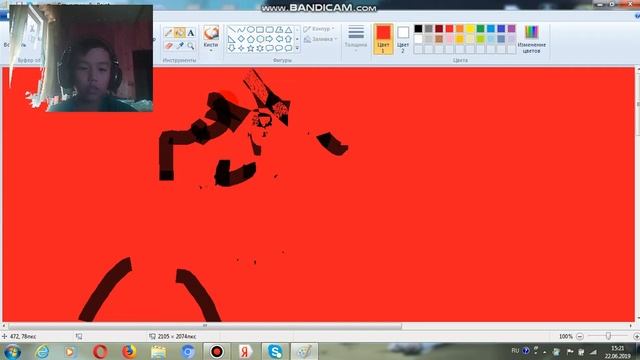
Task: Choose the Rectangle shape
Action: [260, 30]
